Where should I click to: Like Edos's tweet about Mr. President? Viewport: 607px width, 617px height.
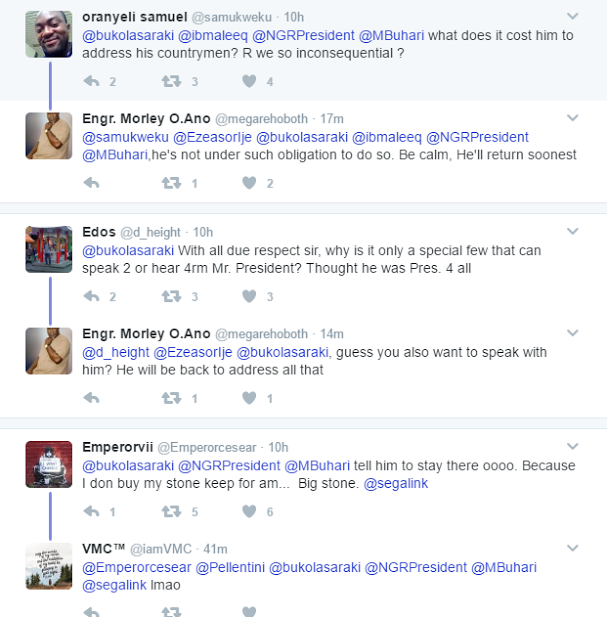coord(250,296)
